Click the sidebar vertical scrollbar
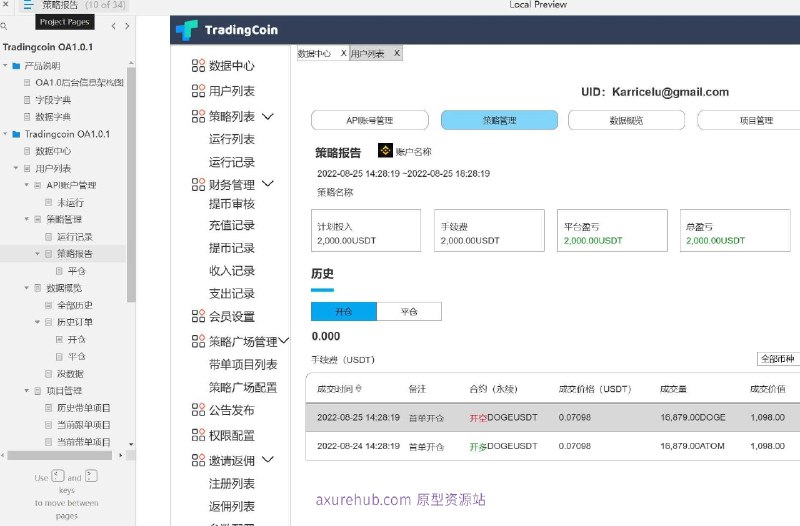800x526 pixels. pyautogui.click(x=131, y=184)
